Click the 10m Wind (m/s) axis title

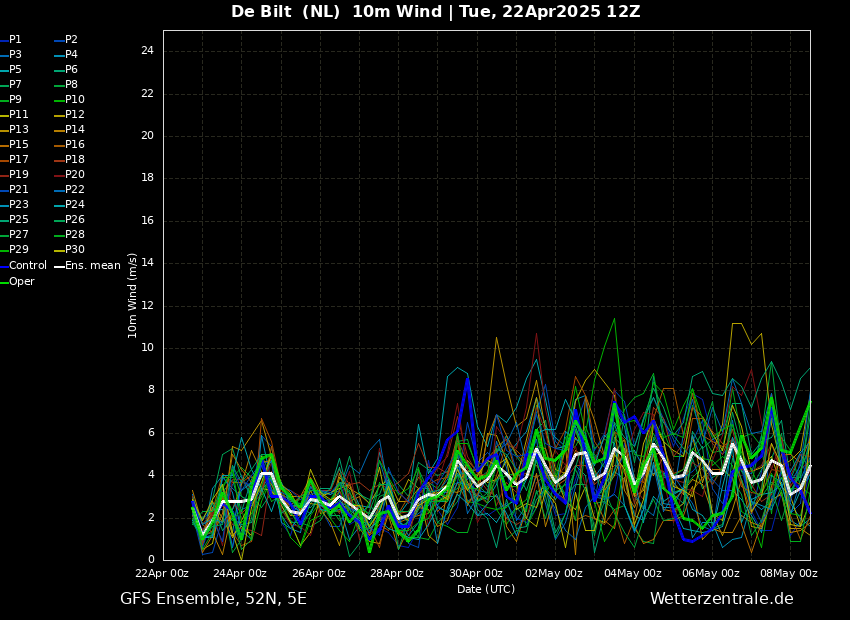click(x=133, y=295)
